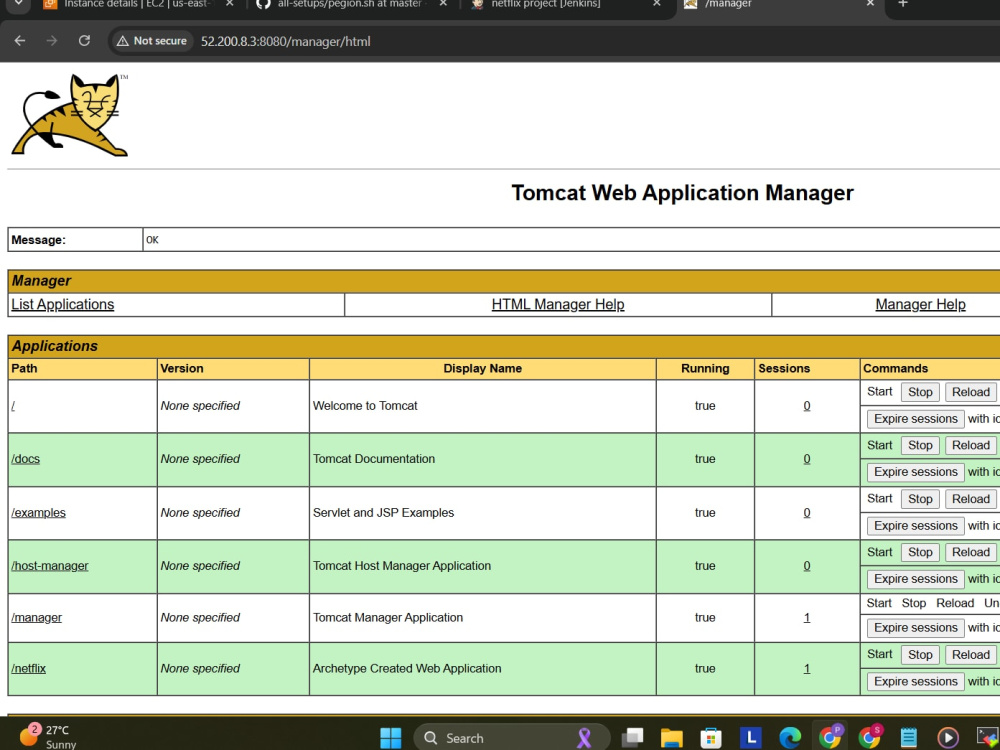Stop the Tomcat Host Manager Application
This screenshot has height=750, width=1000.
click(x=920, y=552)
